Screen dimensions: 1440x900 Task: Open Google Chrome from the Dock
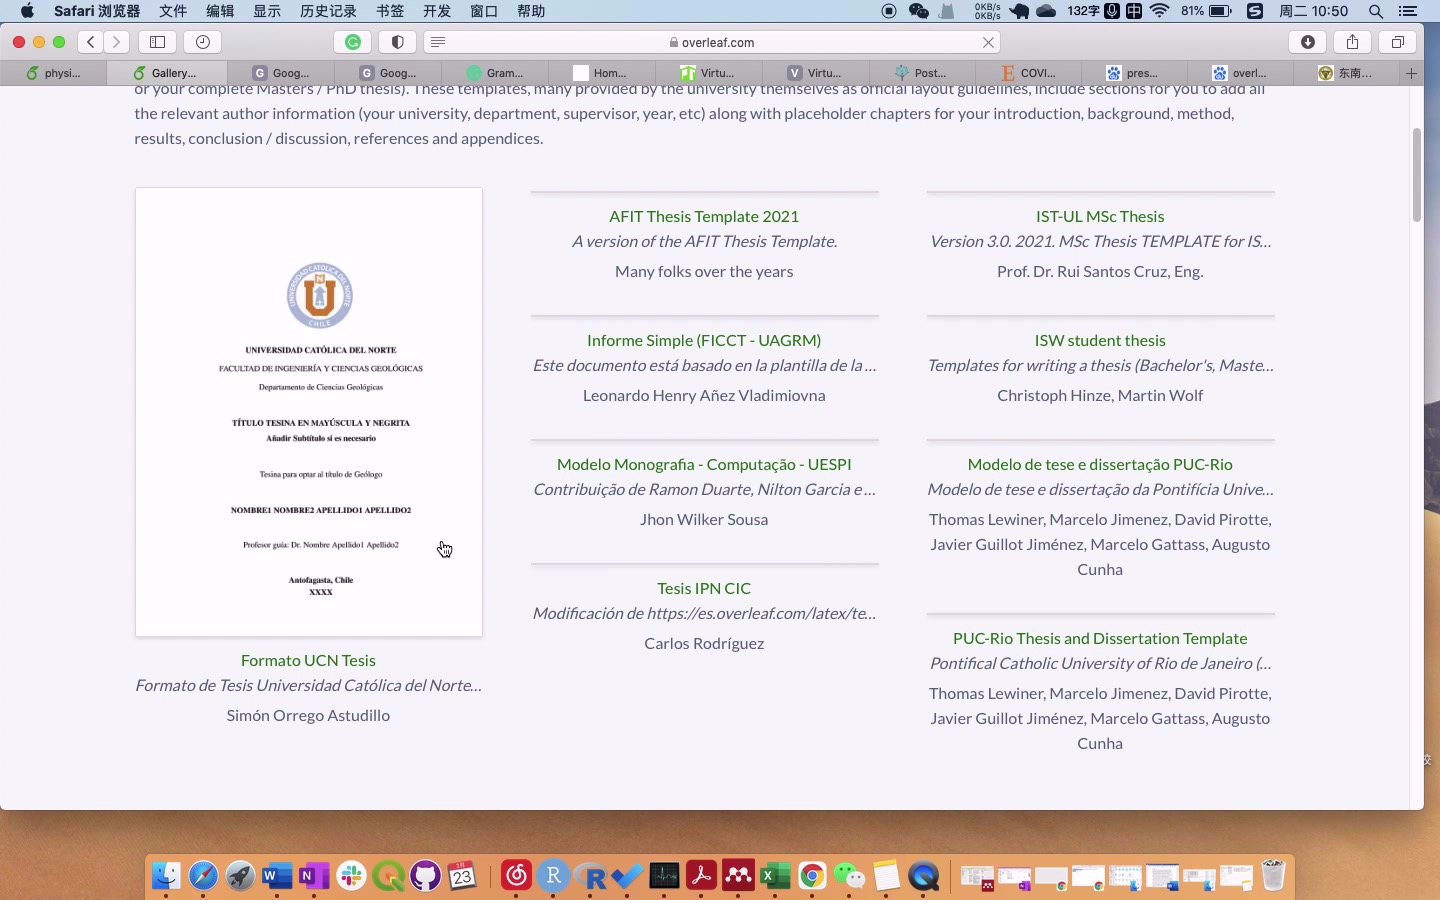[812, 877]
